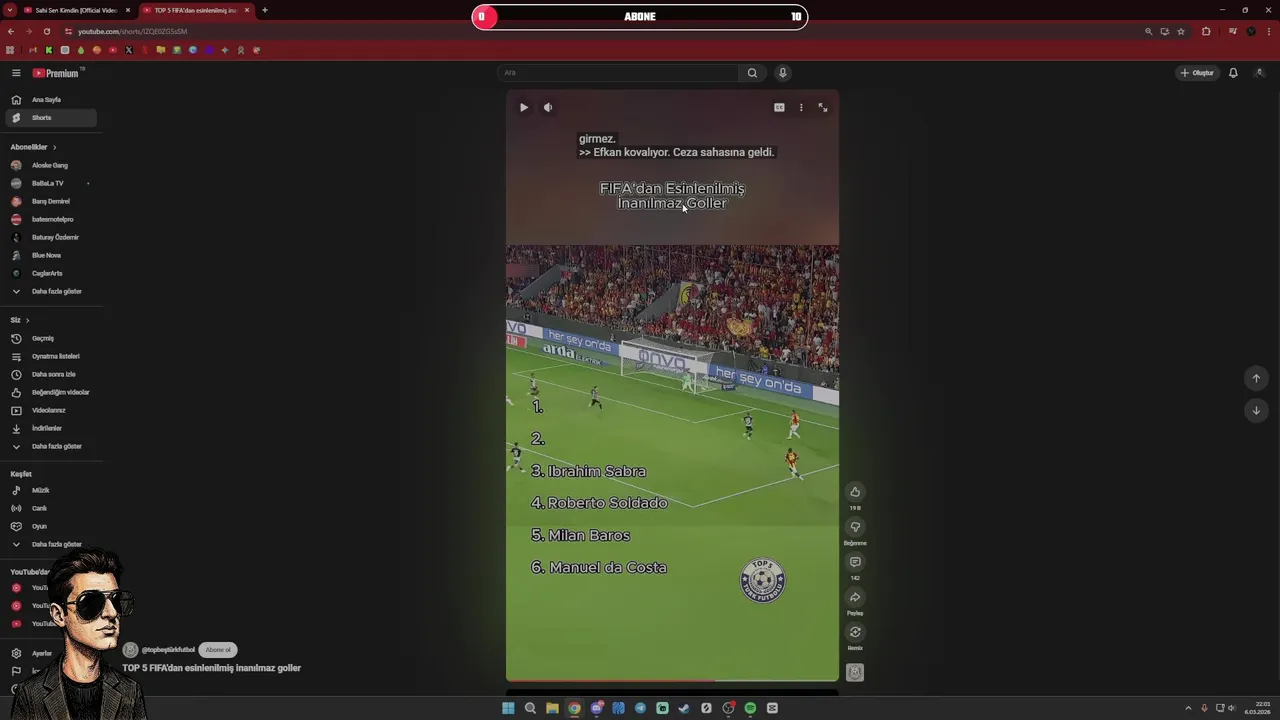This screenshot has height=720, width=1280.
Task: Go back in the browser
Action: [x=10, y=31]
